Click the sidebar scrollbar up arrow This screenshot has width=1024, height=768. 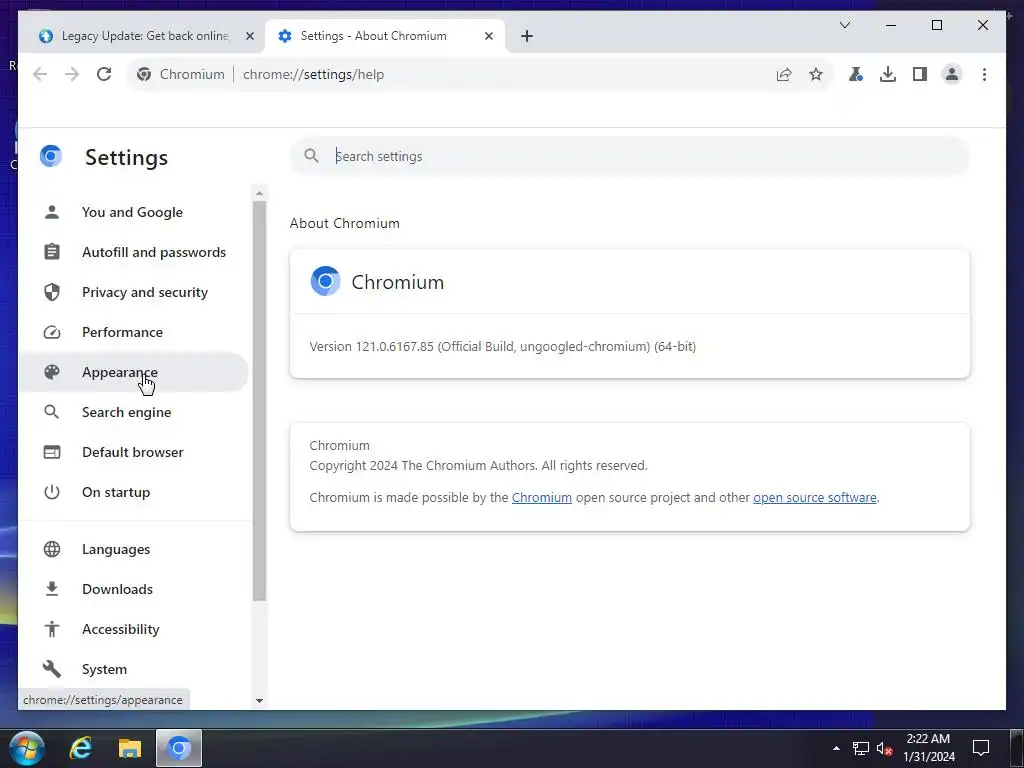(x=259, y=193)
